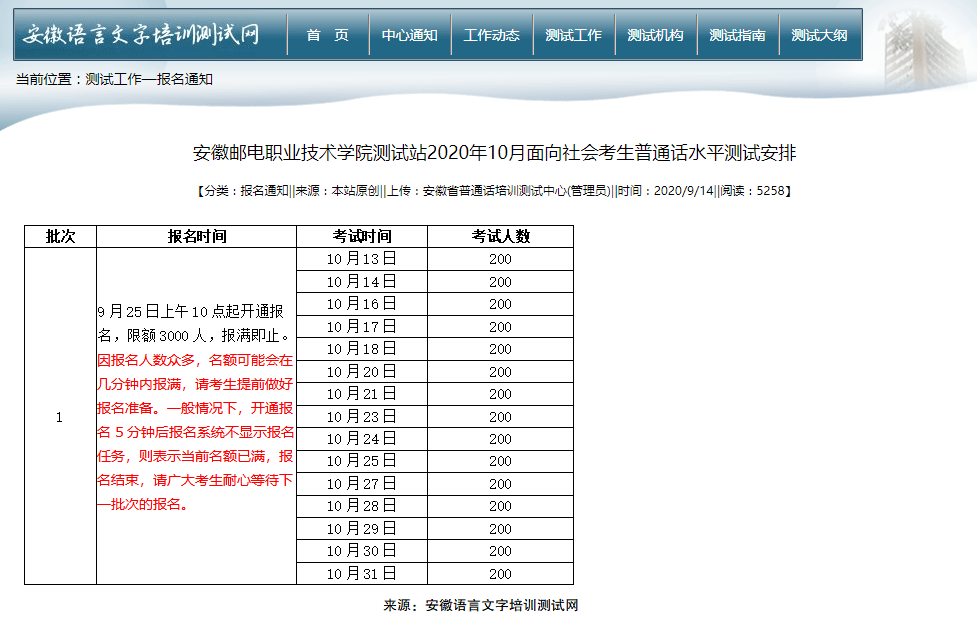Select the 10月25日 exam date

362,461
